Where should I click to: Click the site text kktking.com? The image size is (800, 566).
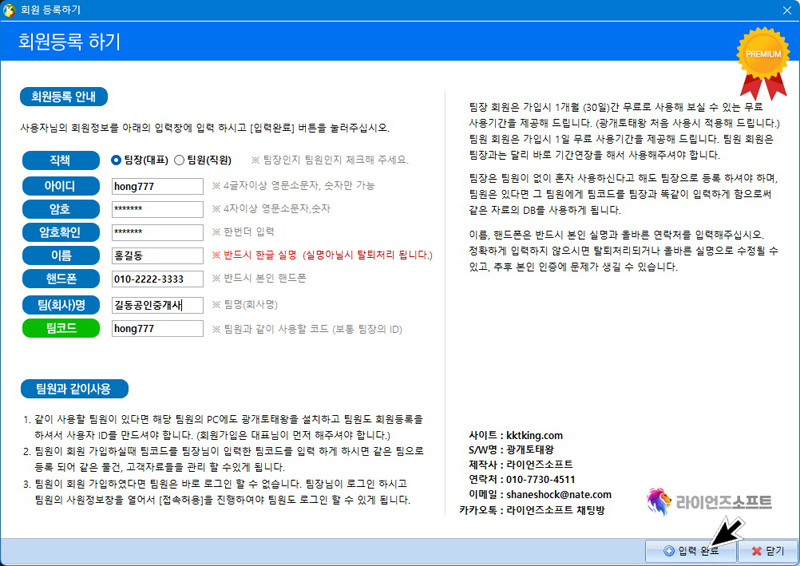tap(534, 435)
